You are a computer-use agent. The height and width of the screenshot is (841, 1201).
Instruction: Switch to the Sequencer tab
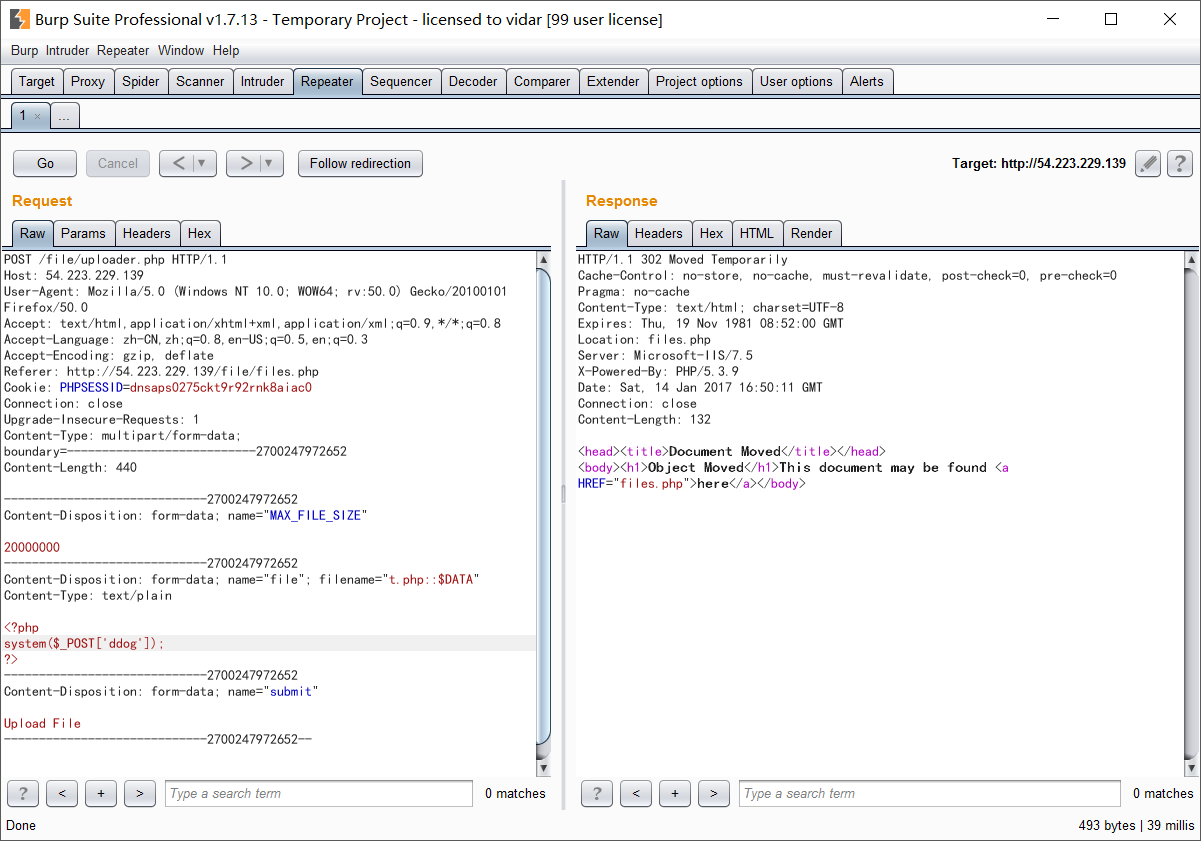point(401,81)
